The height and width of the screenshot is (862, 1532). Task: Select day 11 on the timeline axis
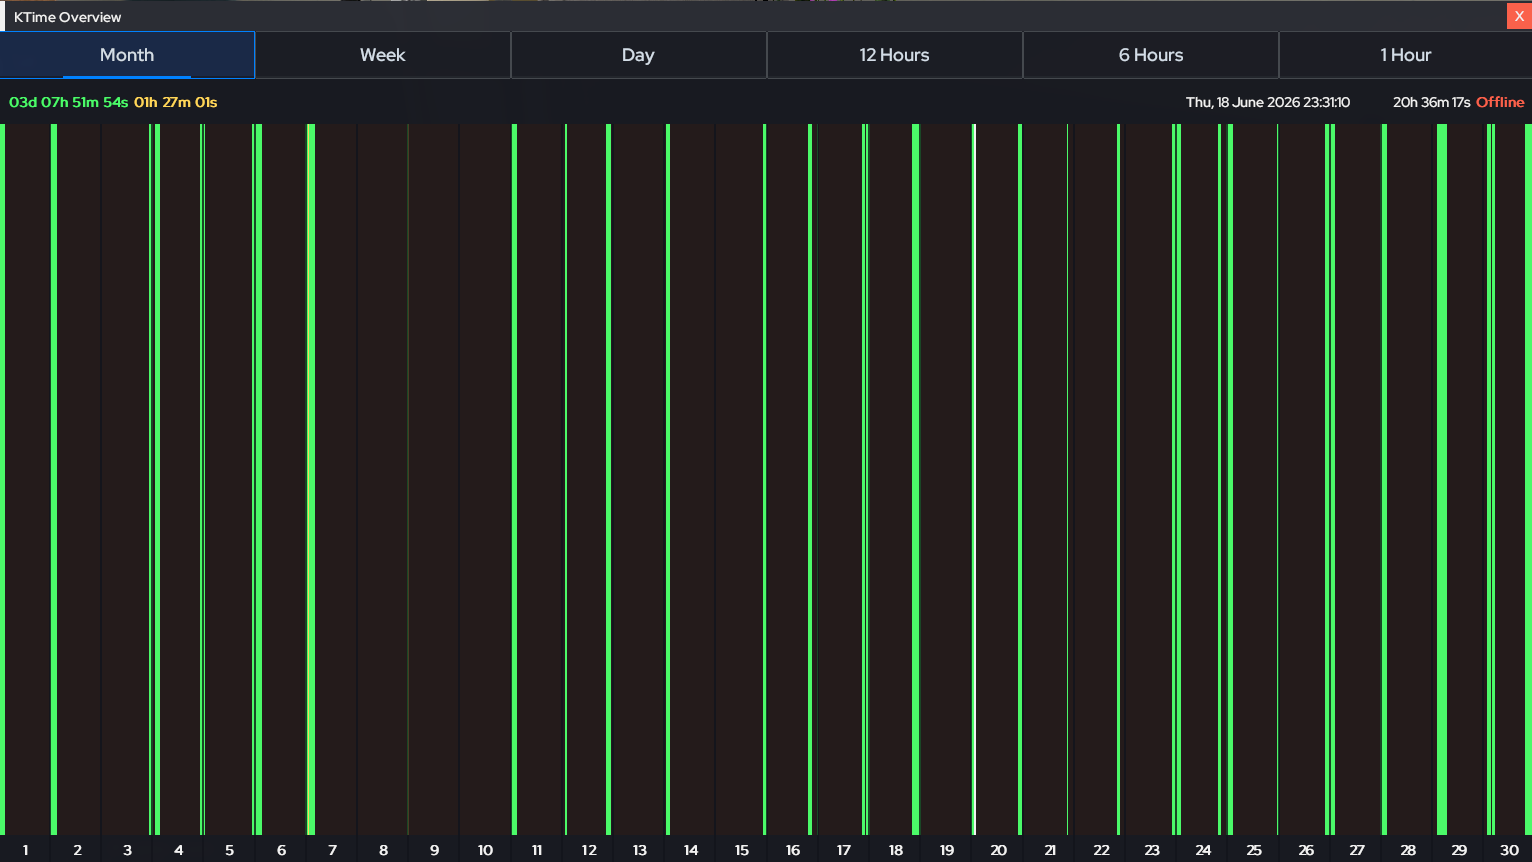point(537,850)
